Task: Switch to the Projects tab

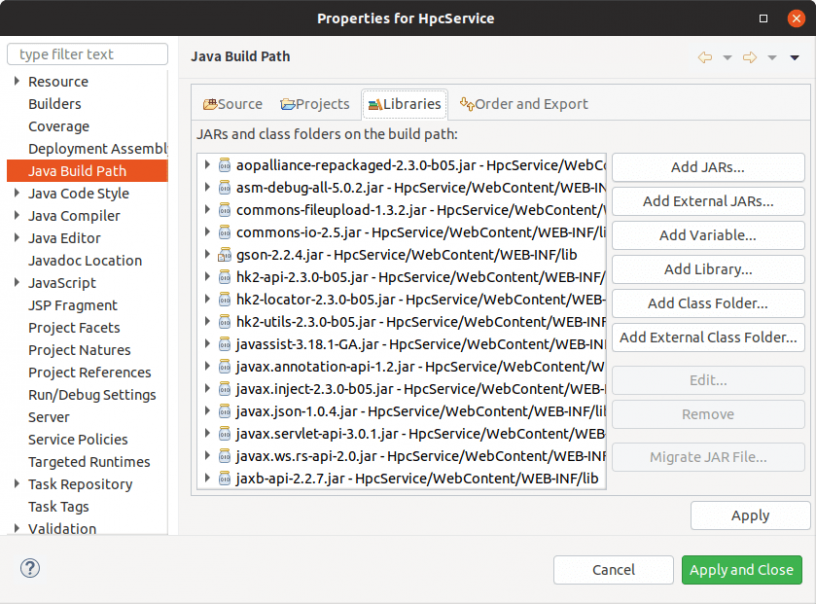Action: point(315,104)
